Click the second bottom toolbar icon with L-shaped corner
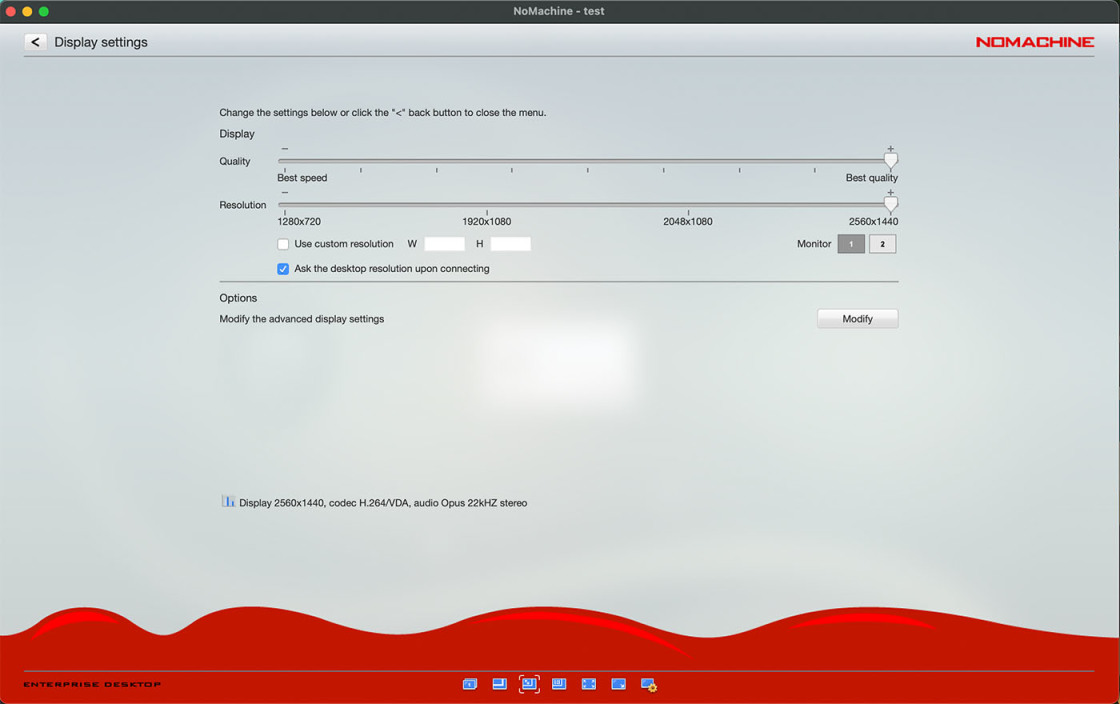1120x704 pixels. (x=499, y=684)
